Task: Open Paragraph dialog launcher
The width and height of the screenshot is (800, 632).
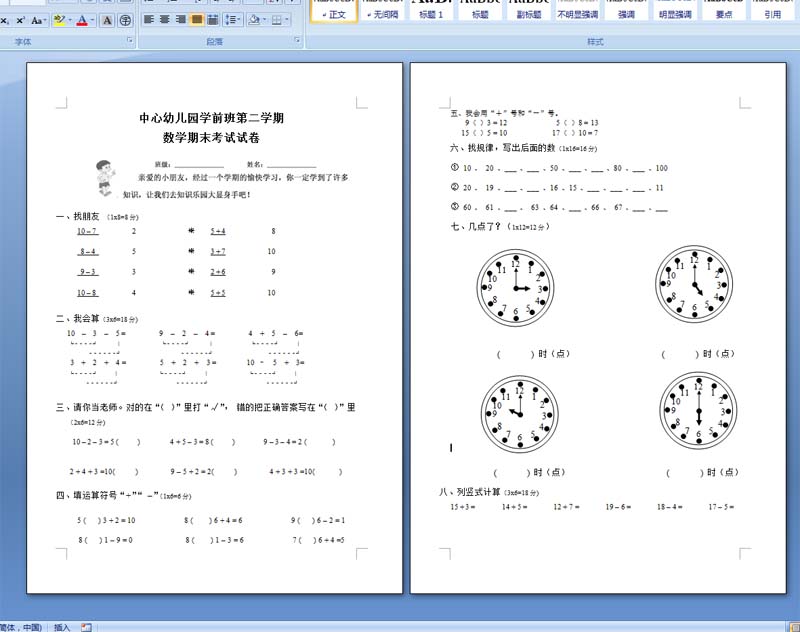Action: point(297,40)
